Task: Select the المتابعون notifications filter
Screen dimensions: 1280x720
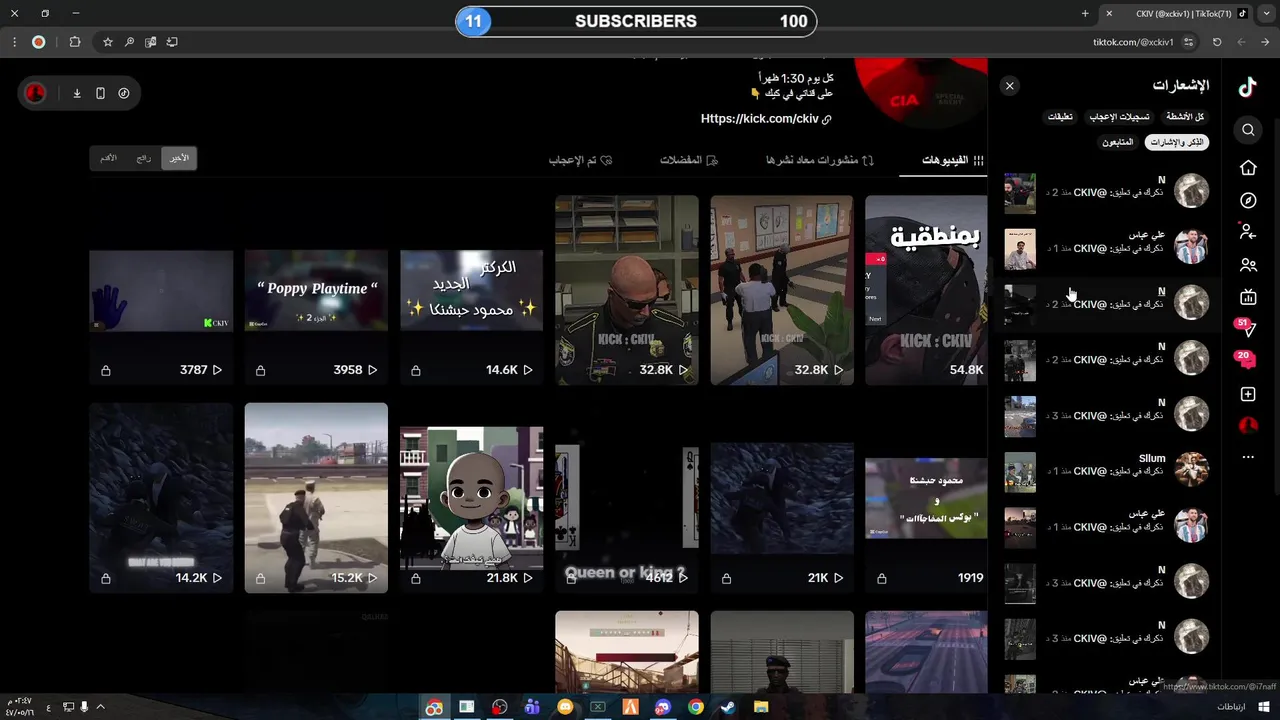Action: click(x=1118, y=143)
